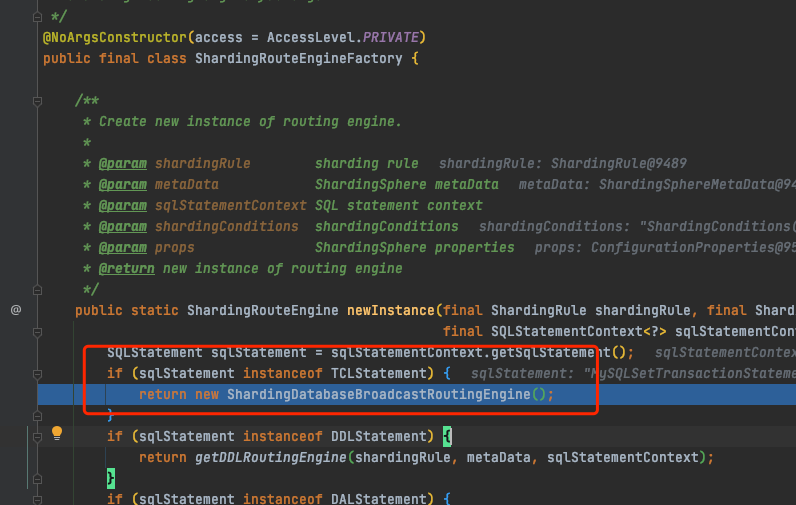Collapse the javadoc block at the /** marker

click(x=37, y=101)
